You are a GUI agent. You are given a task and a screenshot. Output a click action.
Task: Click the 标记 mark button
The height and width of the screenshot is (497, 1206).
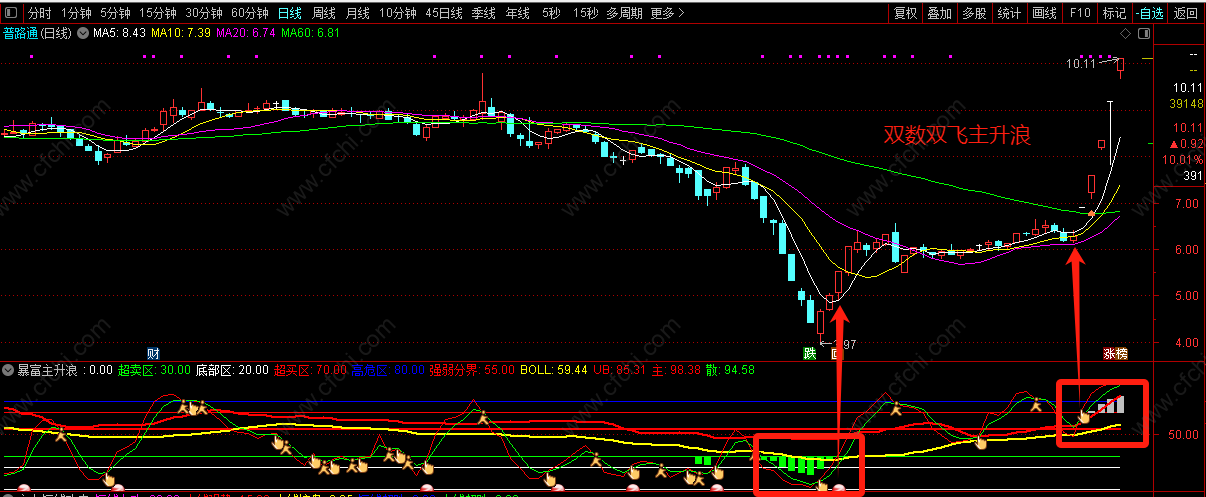coord(1114,14)
